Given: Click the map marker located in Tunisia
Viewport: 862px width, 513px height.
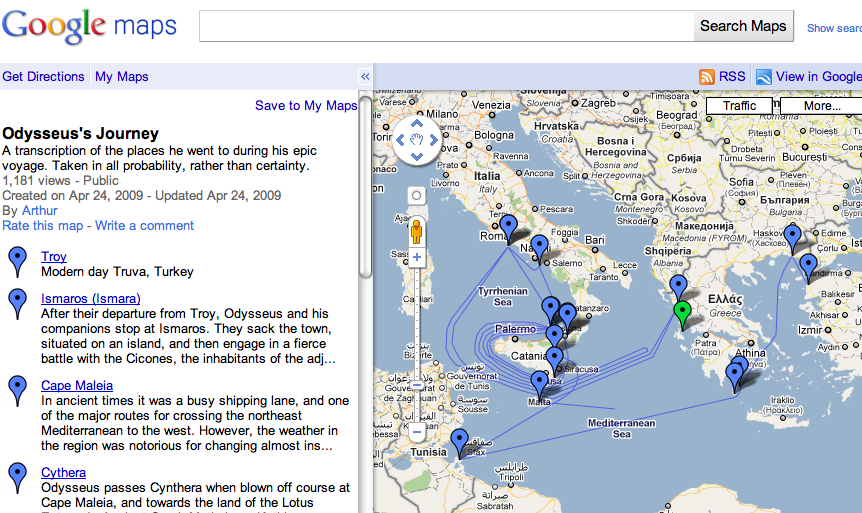Looking at the screenshot, I should (460, 441).
